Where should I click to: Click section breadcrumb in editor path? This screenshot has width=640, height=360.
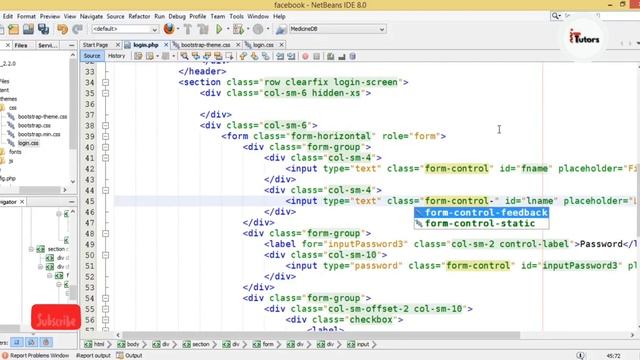click(196, 344)
